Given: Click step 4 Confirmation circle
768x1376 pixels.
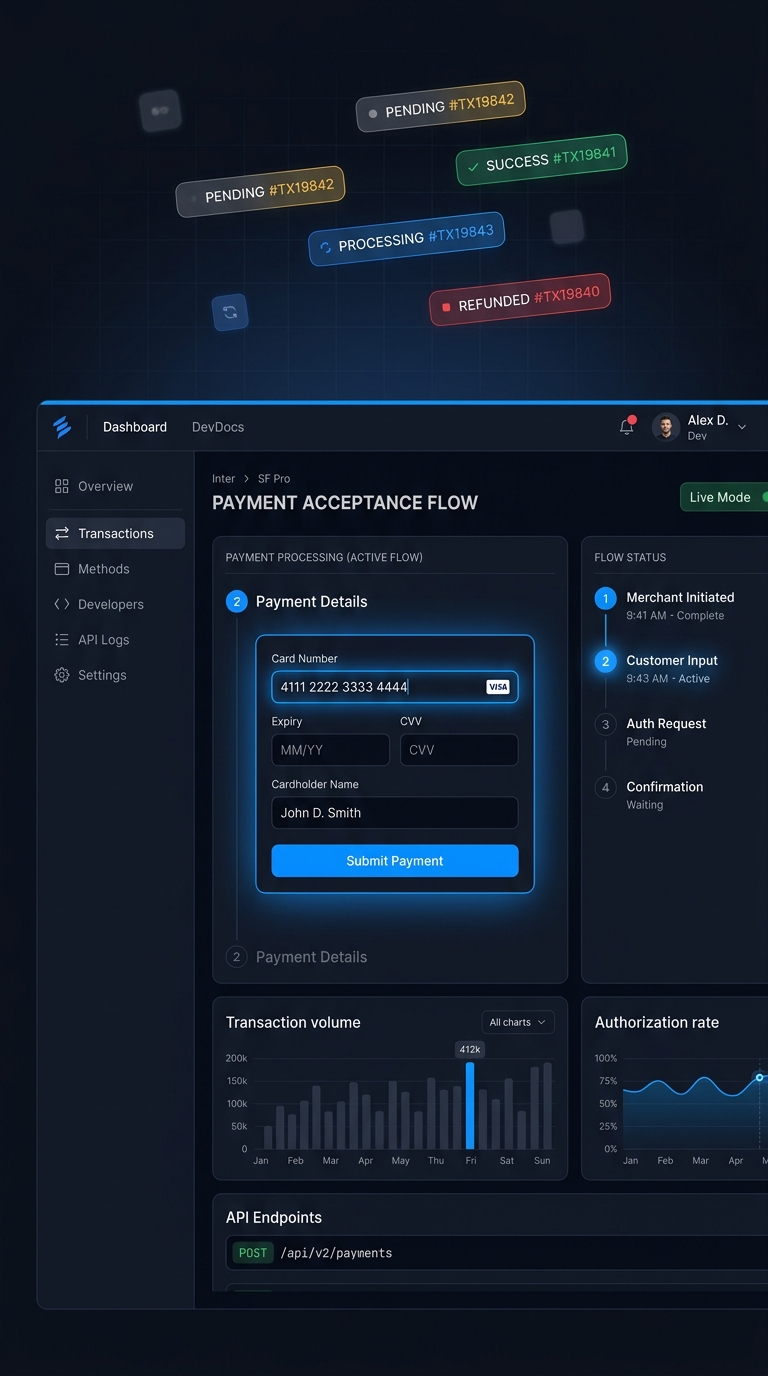Looking at the screenshot, I should [x=605, y=787].
